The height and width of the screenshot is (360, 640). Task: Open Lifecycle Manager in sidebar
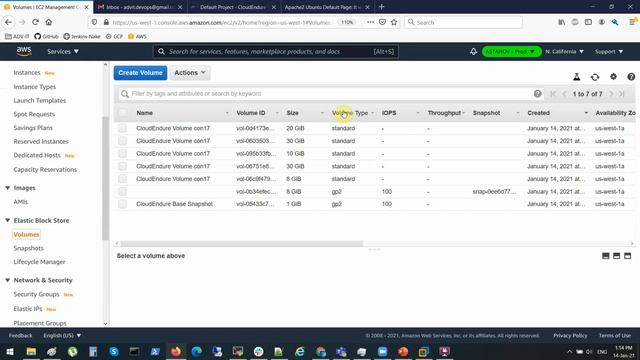pyautogui.click(x=39, y=262)
